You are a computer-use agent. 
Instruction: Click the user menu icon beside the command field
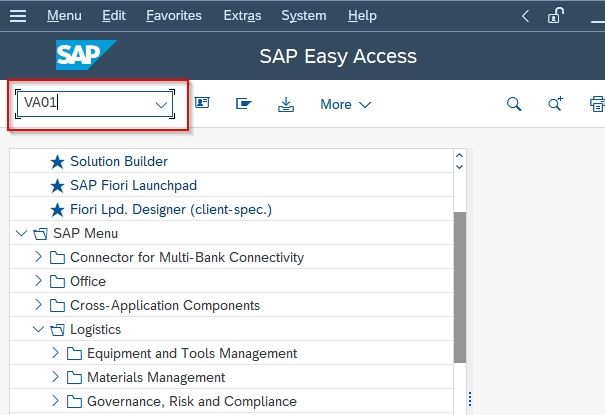coord(202,103)
